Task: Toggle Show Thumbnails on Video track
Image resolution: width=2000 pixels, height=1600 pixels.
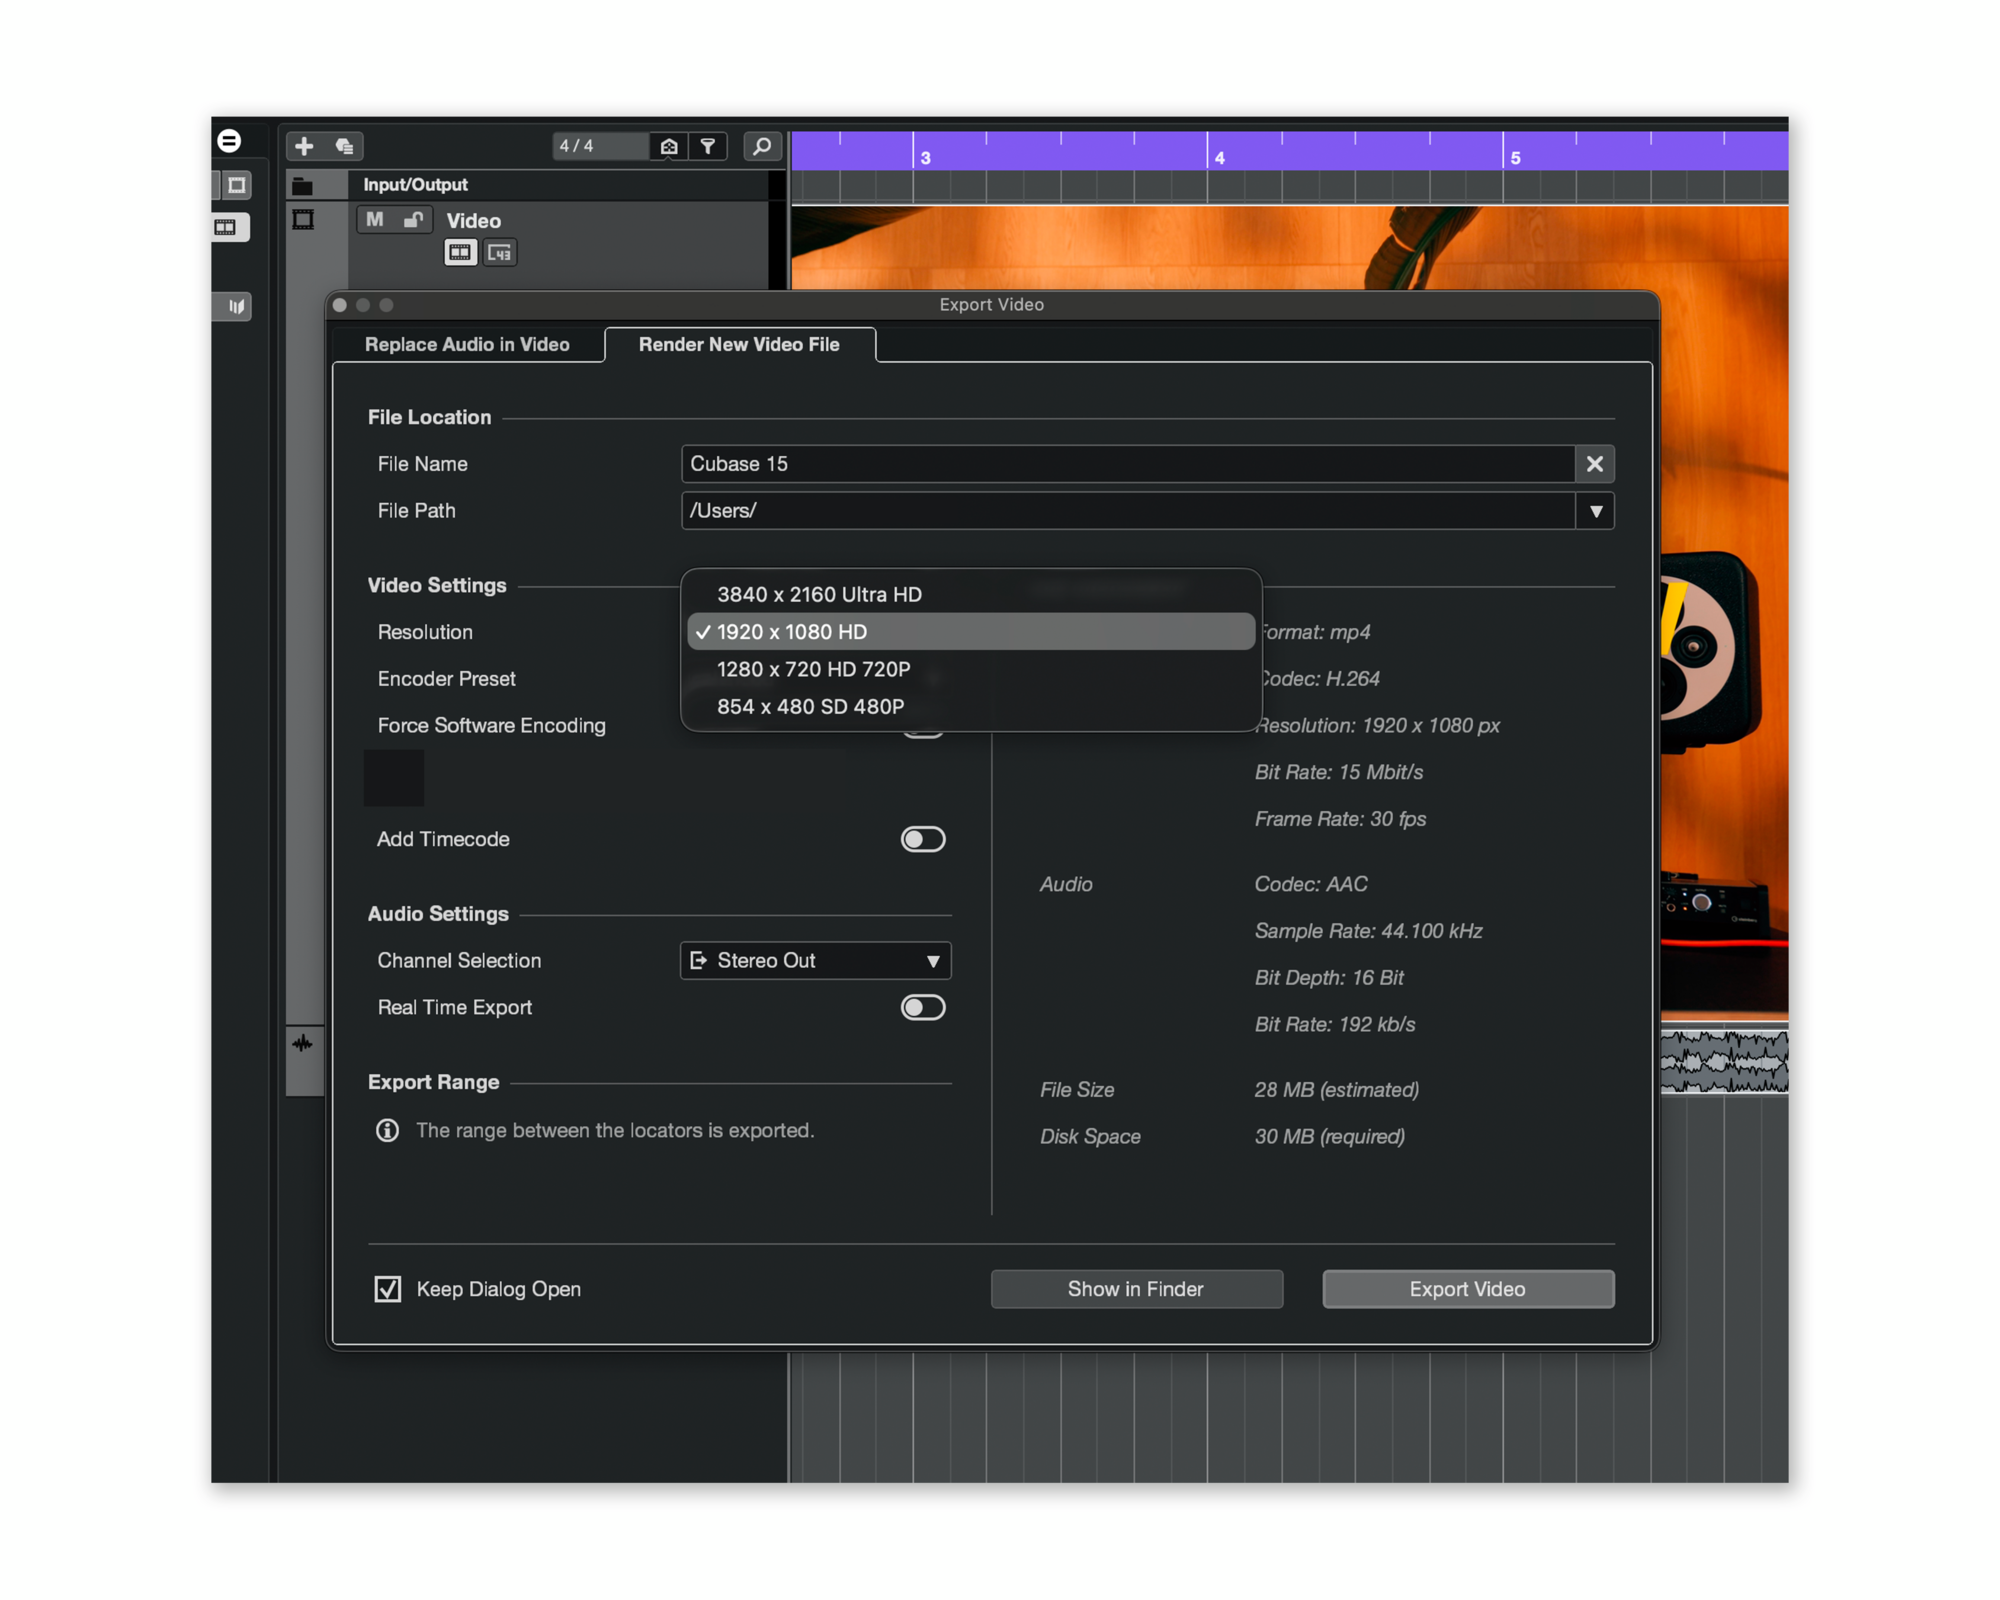Action: pyautogui.click(x=460, y=252)
